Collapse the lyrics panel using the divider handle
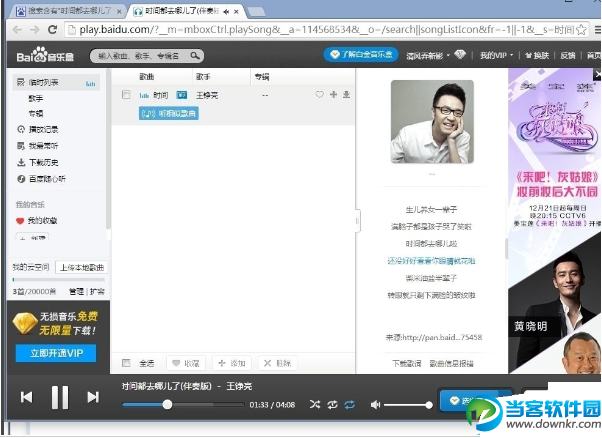602x438 pixels. (357, 220)
